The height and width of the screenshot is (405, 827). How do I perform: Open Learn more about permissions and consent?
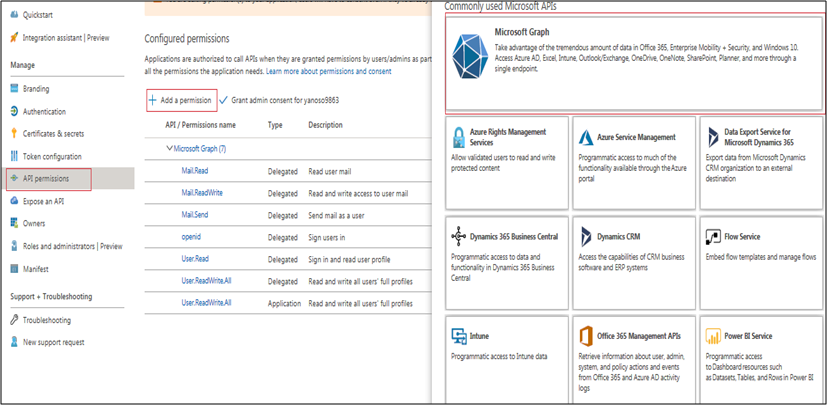coord(329,72)
